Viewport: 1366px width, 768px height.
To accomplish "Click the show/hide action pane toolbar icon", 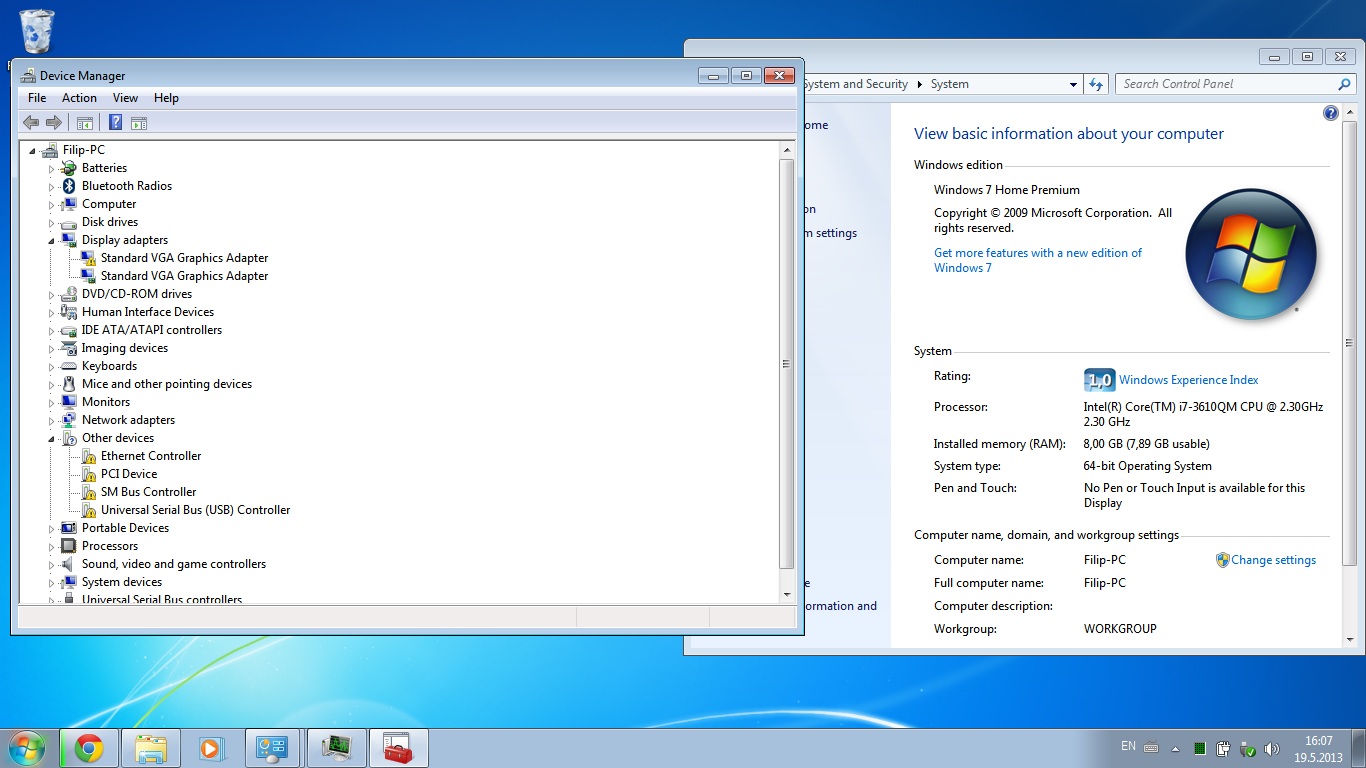I will (x=139, y=122).
